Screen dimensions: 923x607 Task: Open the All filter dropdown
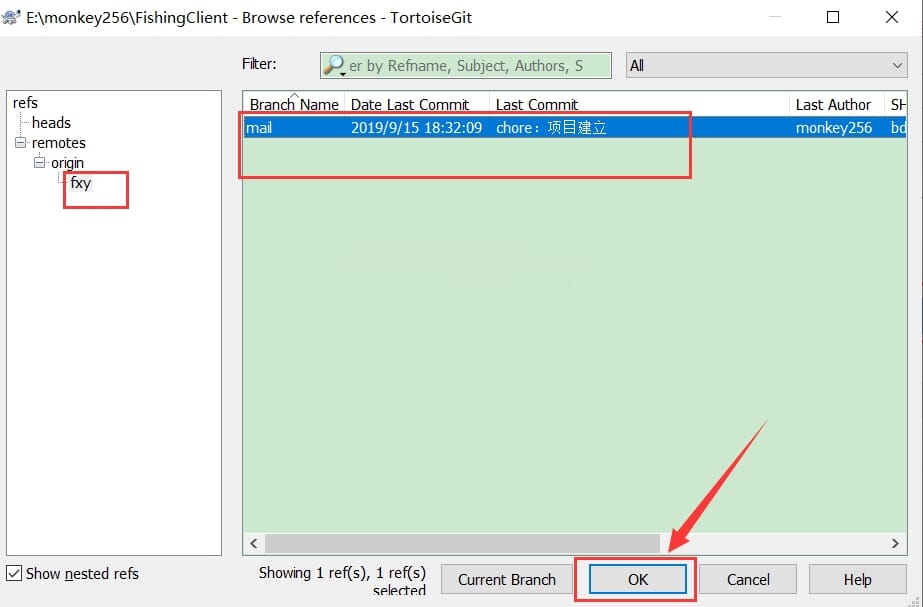point(766,65)
